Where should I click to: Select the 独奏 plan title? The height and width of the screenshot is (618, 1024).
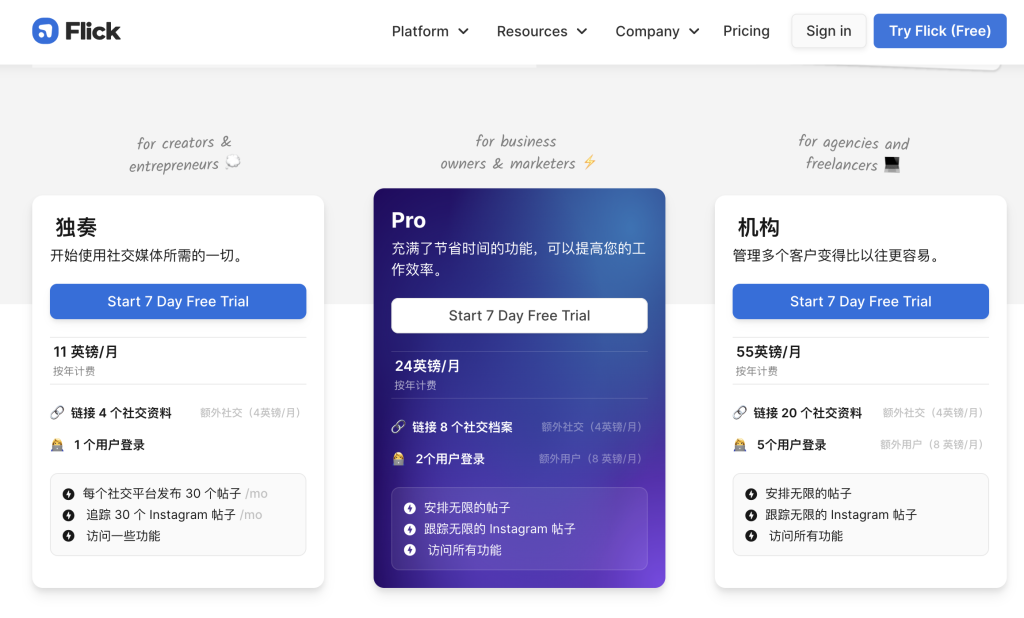(76, 227)
